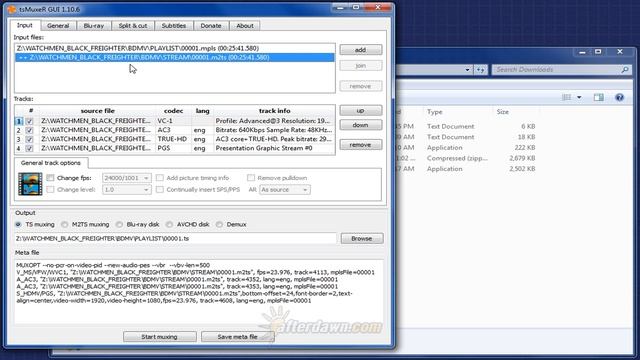Open the Donate tab
The image size is (640, 360).
(211, 25)
